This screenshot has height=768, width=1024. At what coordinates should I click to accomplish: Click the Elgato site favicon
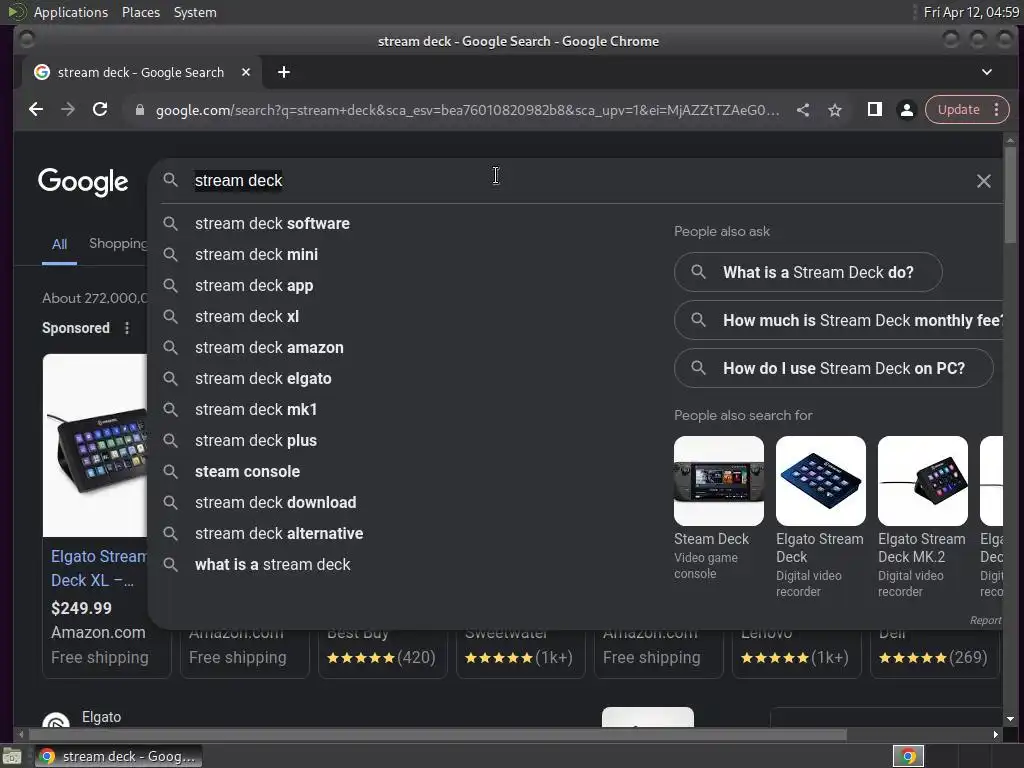click(56, 720)
